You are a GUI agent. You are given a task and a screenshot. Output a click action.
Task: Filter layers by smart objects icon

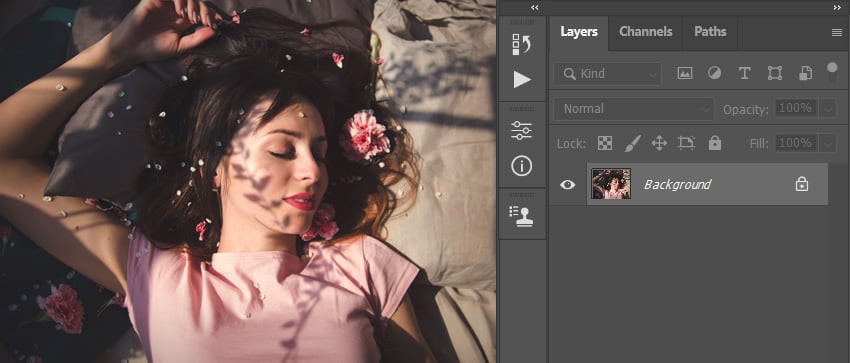click(805, 73)
